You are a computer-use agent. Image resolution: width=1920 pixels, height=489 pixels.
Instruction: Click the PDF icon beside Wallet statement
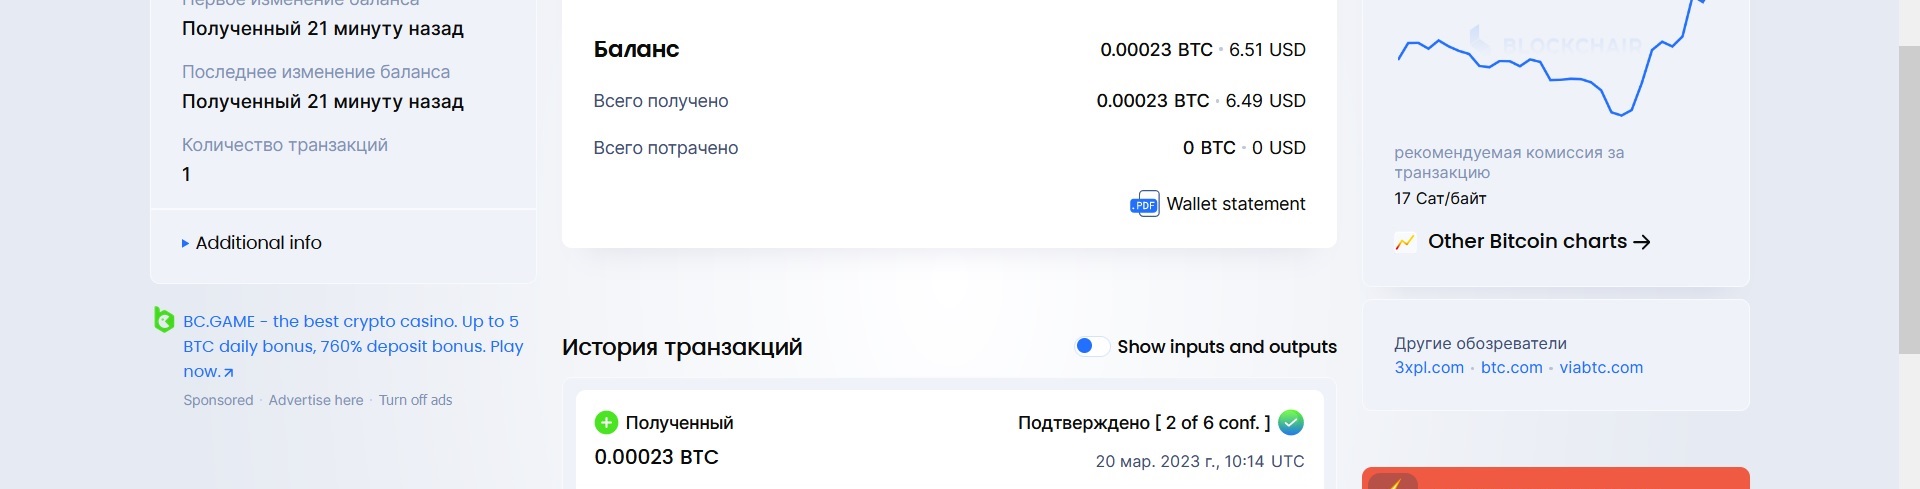[x=1144, y=204]
